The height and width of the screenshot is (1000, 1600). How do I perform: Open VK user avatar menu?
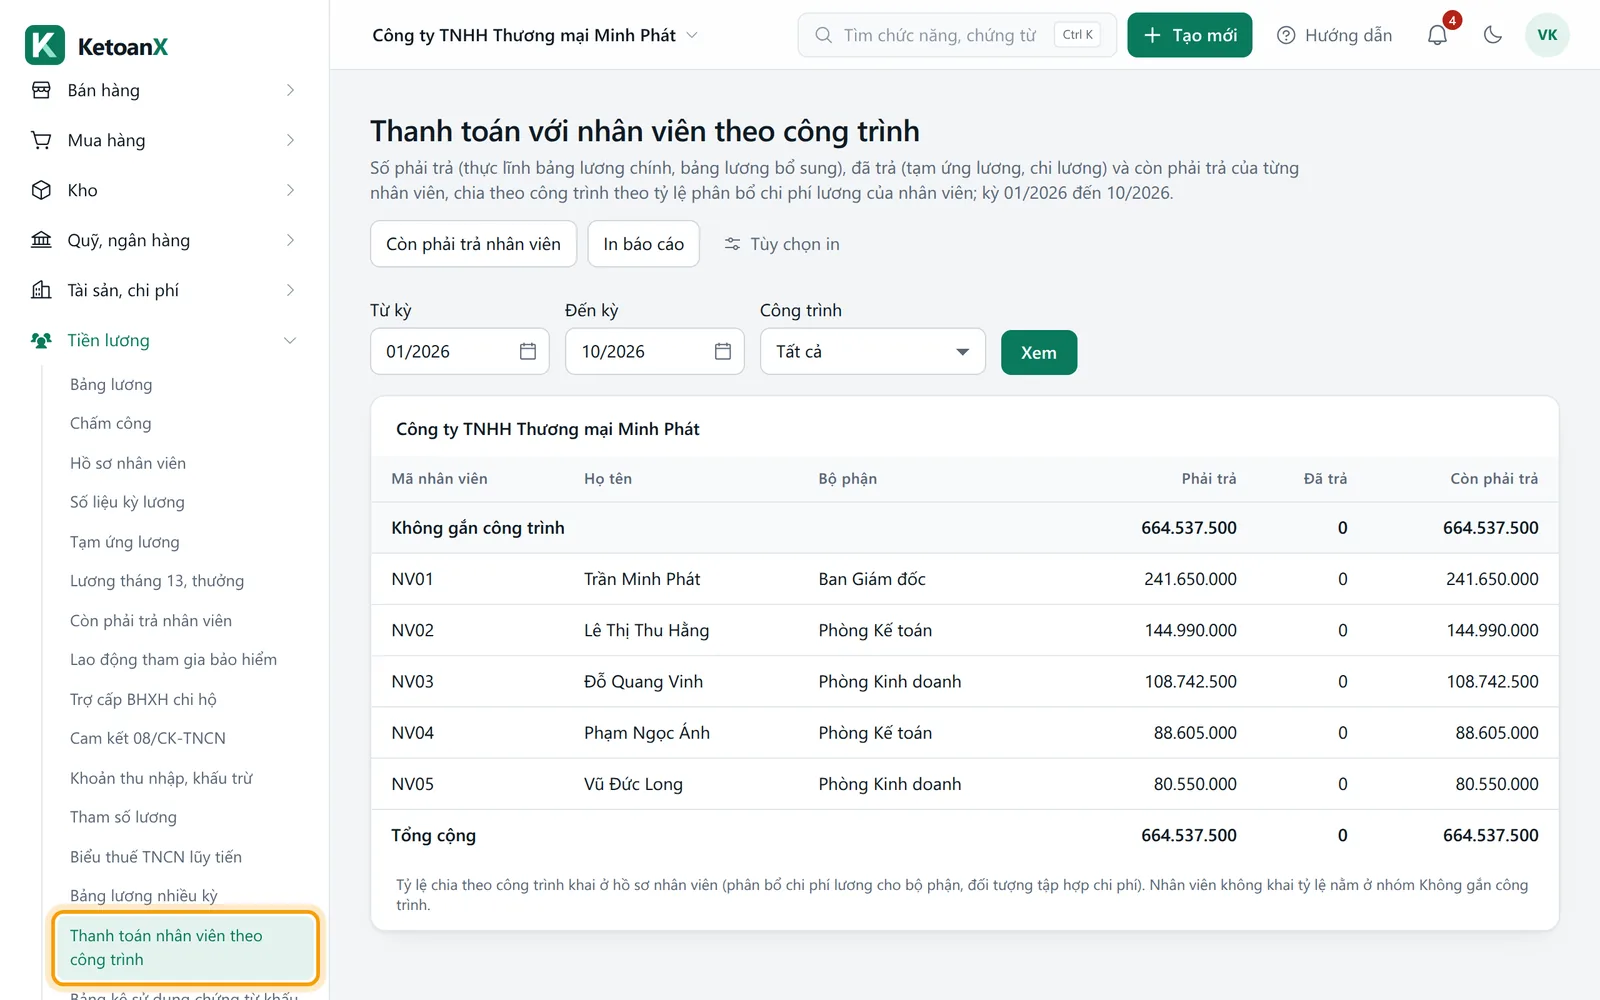pyautogui.click(x=1547, y=35)
